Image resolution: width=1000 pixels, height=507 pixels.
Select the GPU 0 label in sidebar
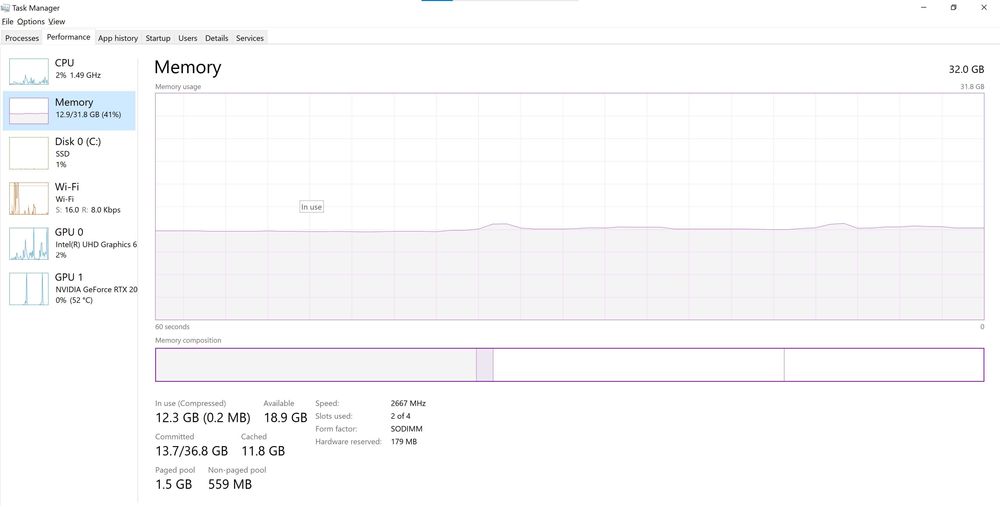pos(69,232)
